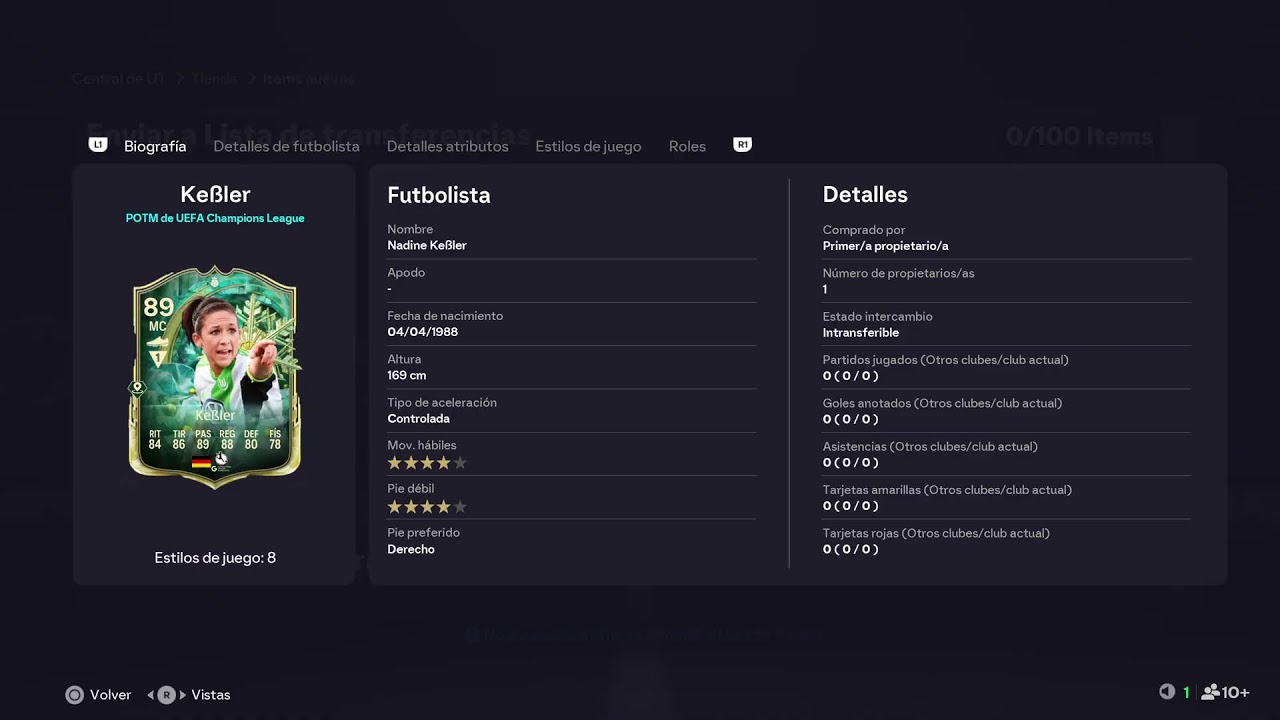Viewport: 1280px width, 720px height.
Task: Click preferred foot Derecho
Action: (411, 549)
